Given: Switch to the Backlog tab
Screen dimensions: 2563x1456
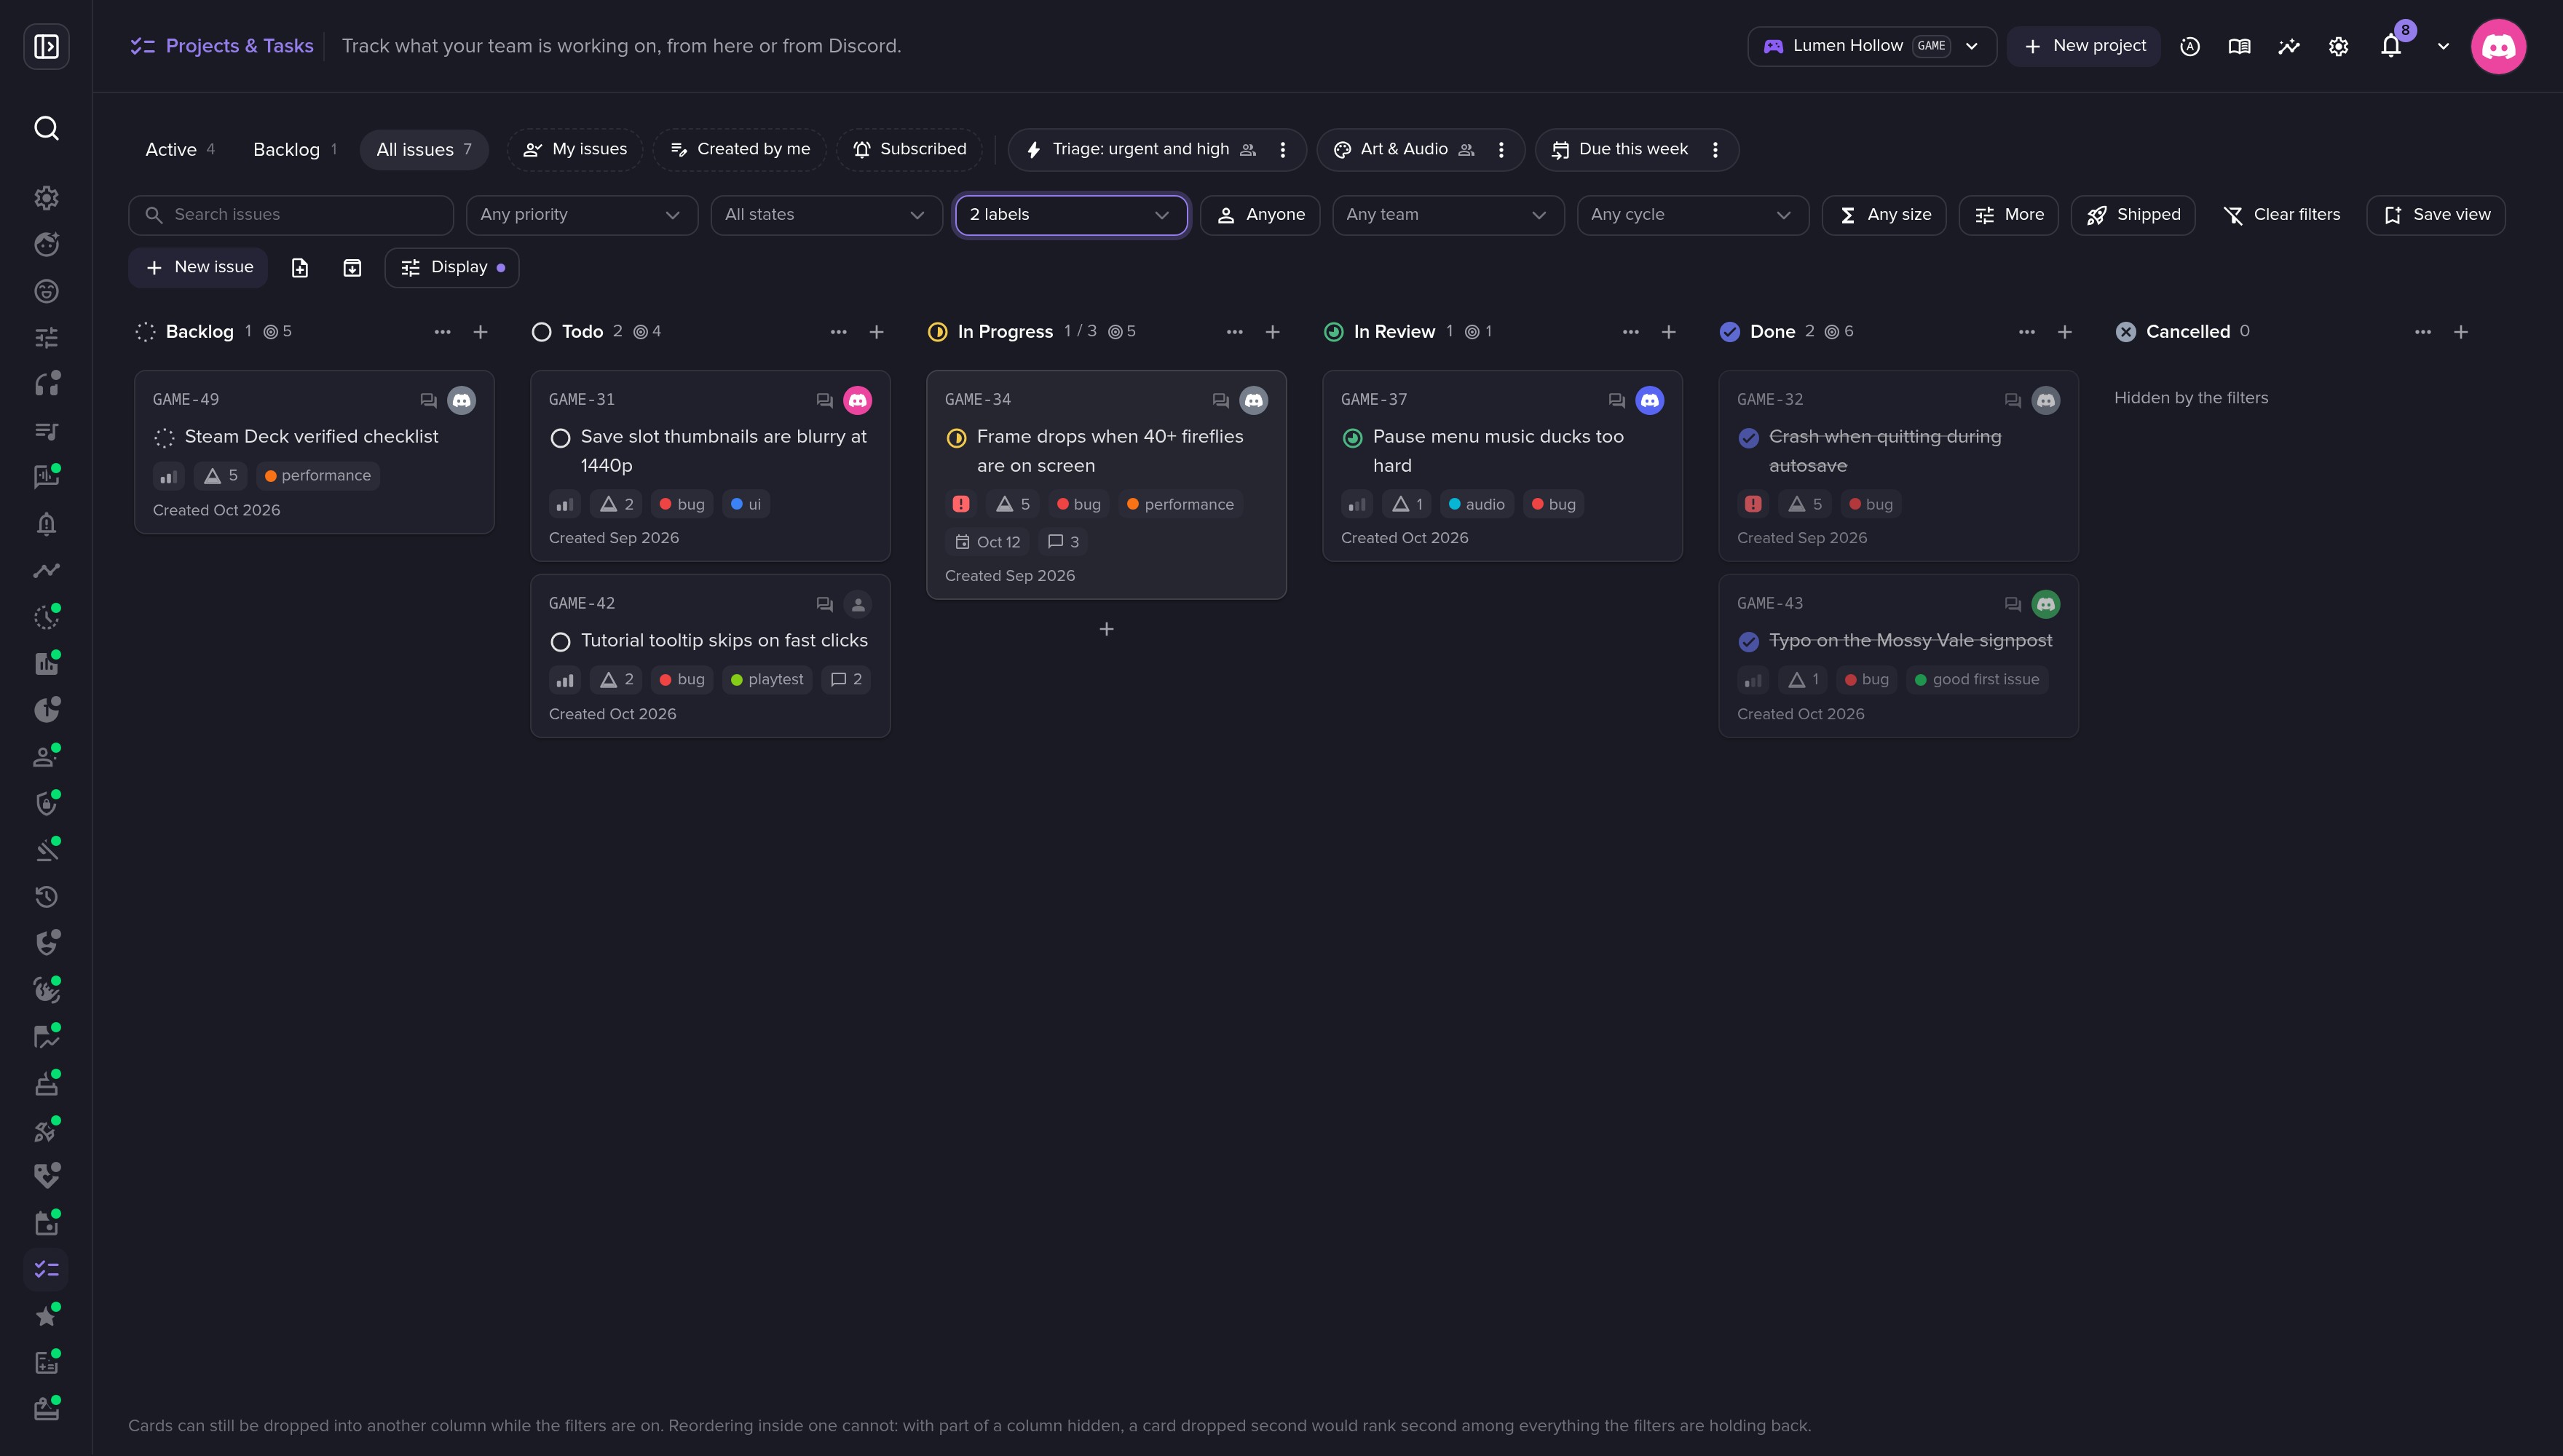Looking at the screenshot, I should [x=295, y=150].
